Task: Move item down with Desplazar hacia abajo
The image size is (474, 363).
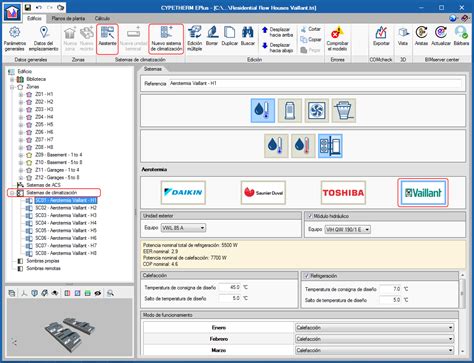Action: coord(278,47)
